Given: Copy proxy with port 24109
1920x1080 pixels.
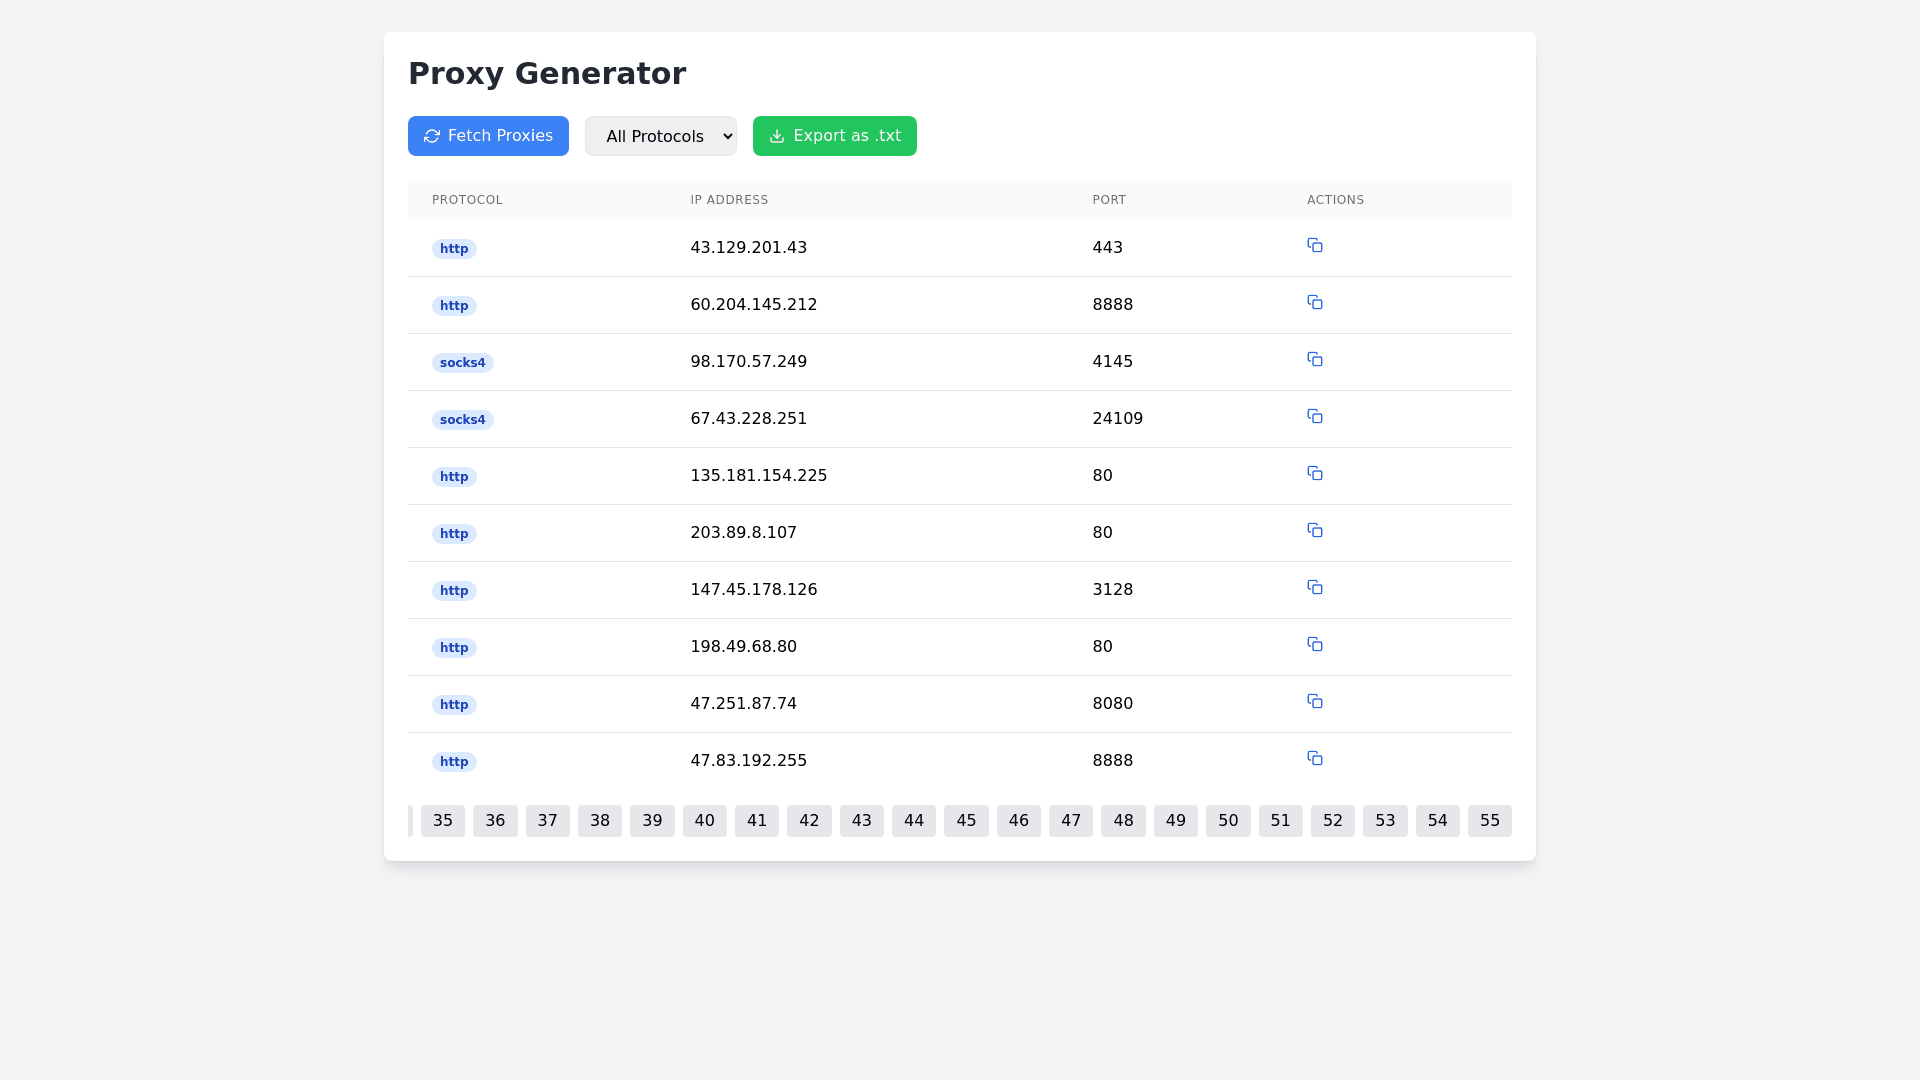Looking at the screenshot, I should (1315, 417).
